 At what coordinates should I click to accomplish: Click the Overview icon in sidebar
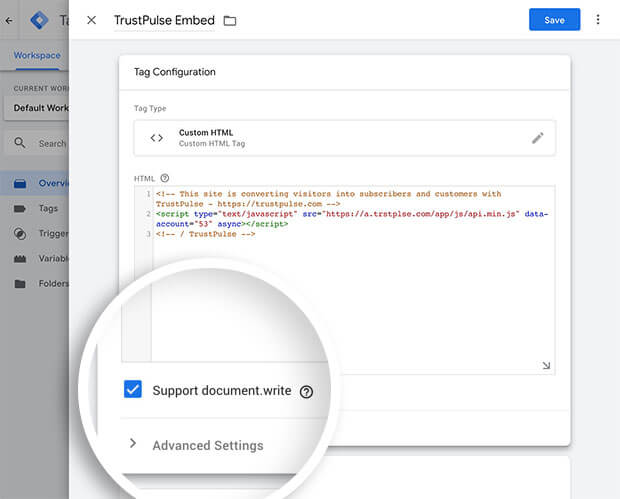pyautogui.click(x=20, y=183)
